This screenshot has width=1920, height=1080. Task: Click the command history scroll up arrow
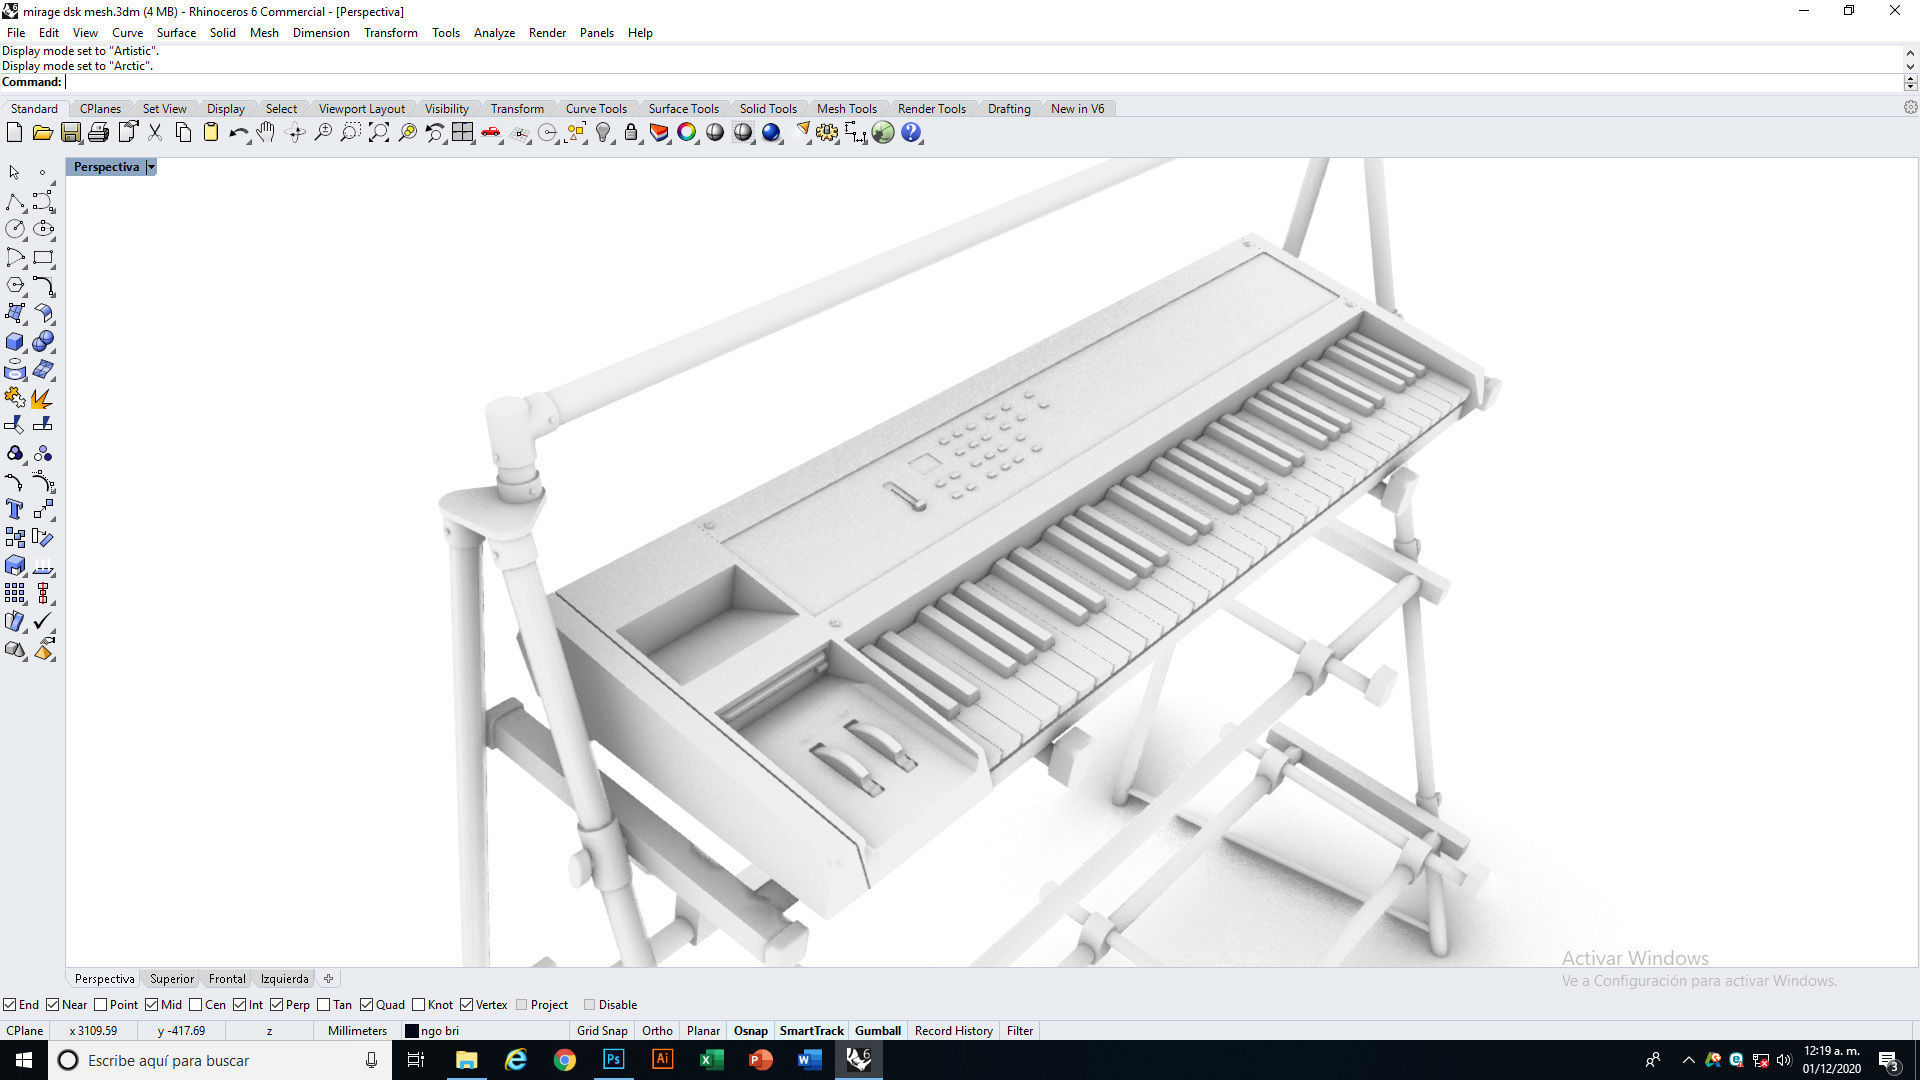pos(1910,52)
